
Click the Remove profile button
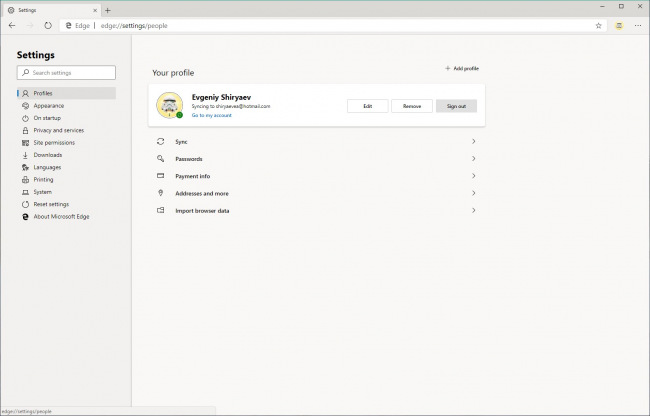(412, 106)
